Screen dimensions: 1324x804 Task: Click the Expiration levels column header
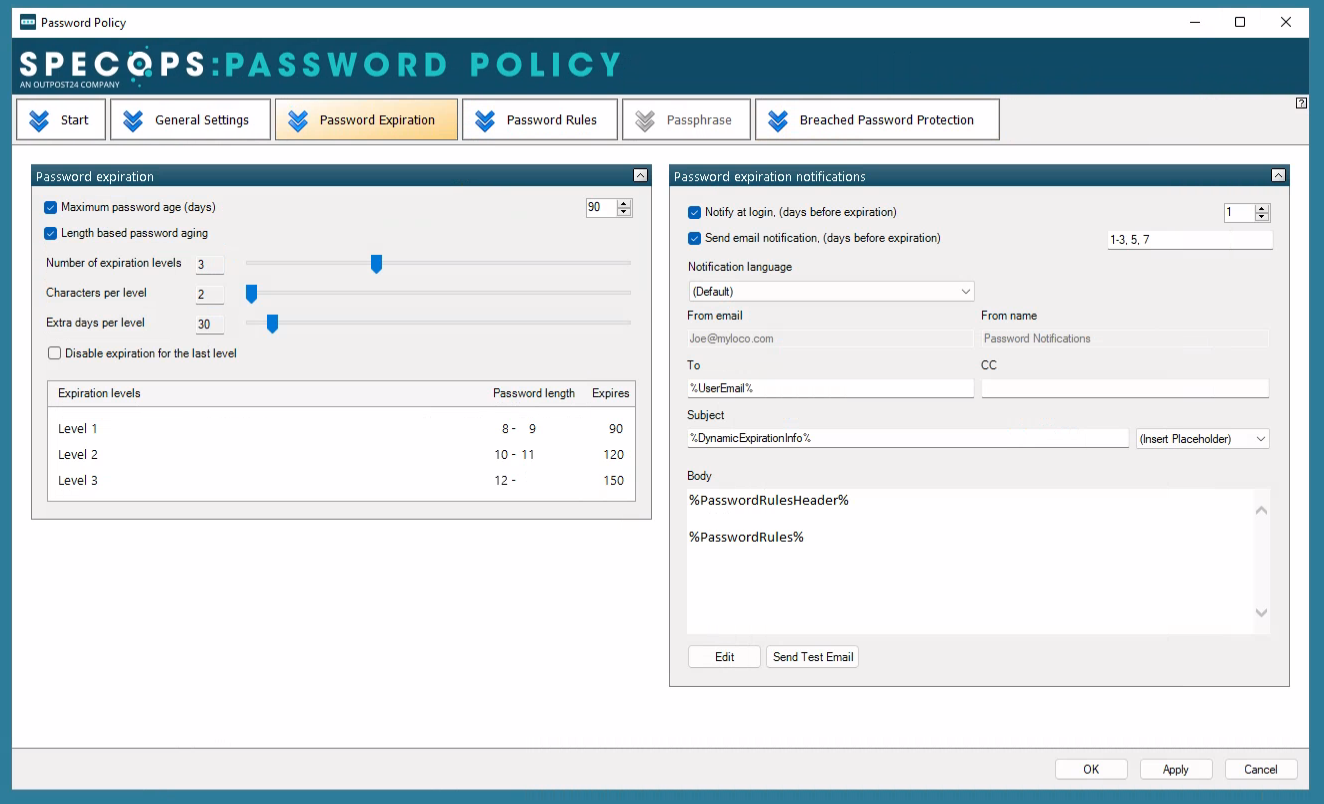(99, 393)
